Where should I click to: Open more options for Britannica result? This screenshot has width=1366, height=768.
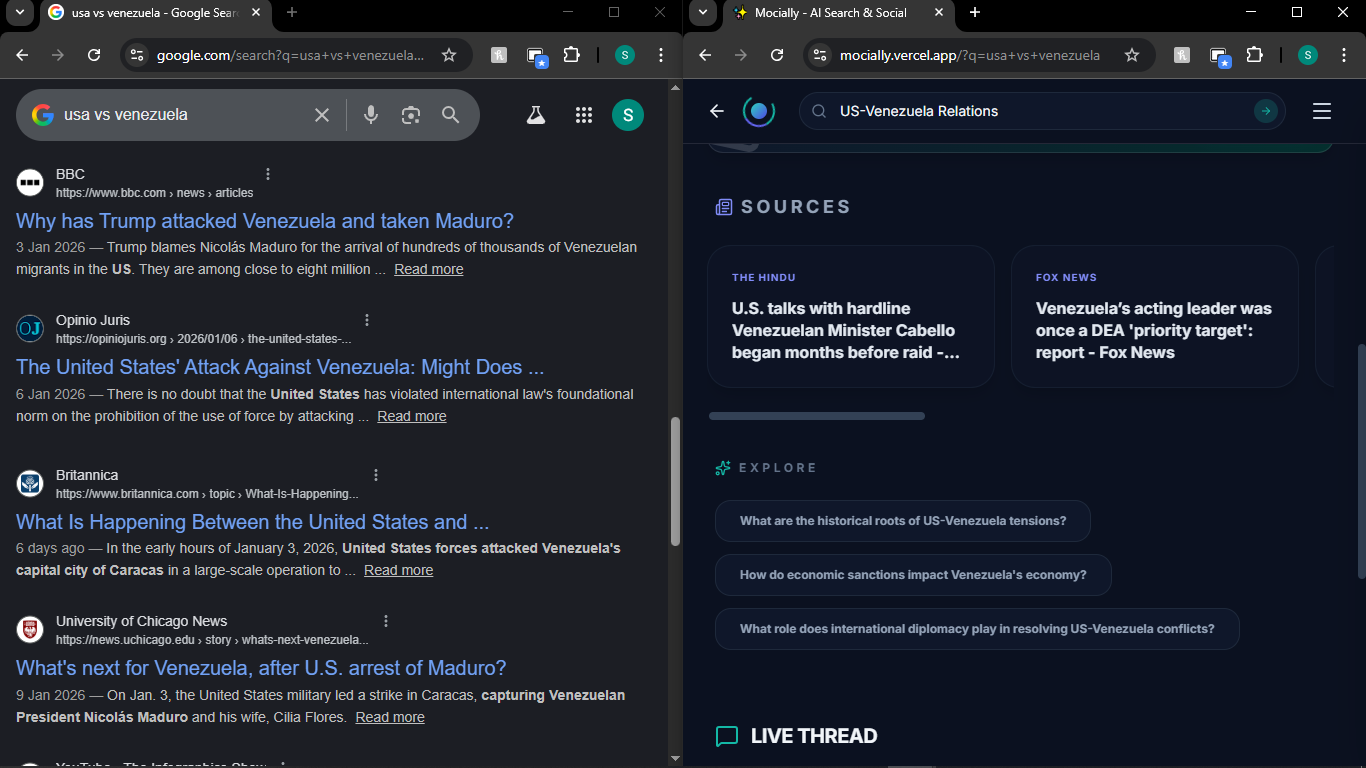pos(376,475)
